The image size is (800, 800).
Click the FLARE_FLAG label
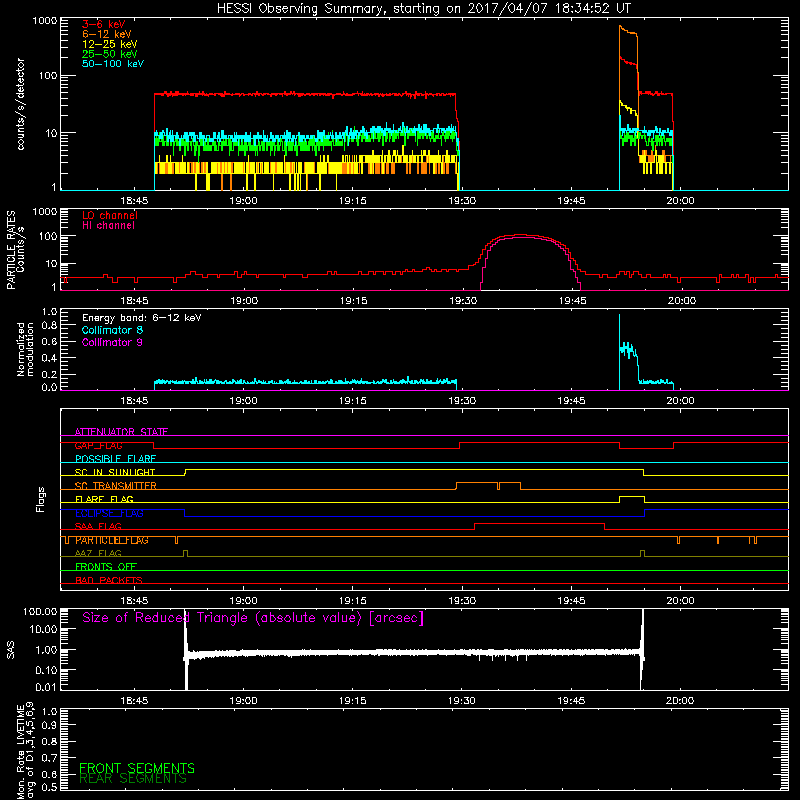coord(104,499)
